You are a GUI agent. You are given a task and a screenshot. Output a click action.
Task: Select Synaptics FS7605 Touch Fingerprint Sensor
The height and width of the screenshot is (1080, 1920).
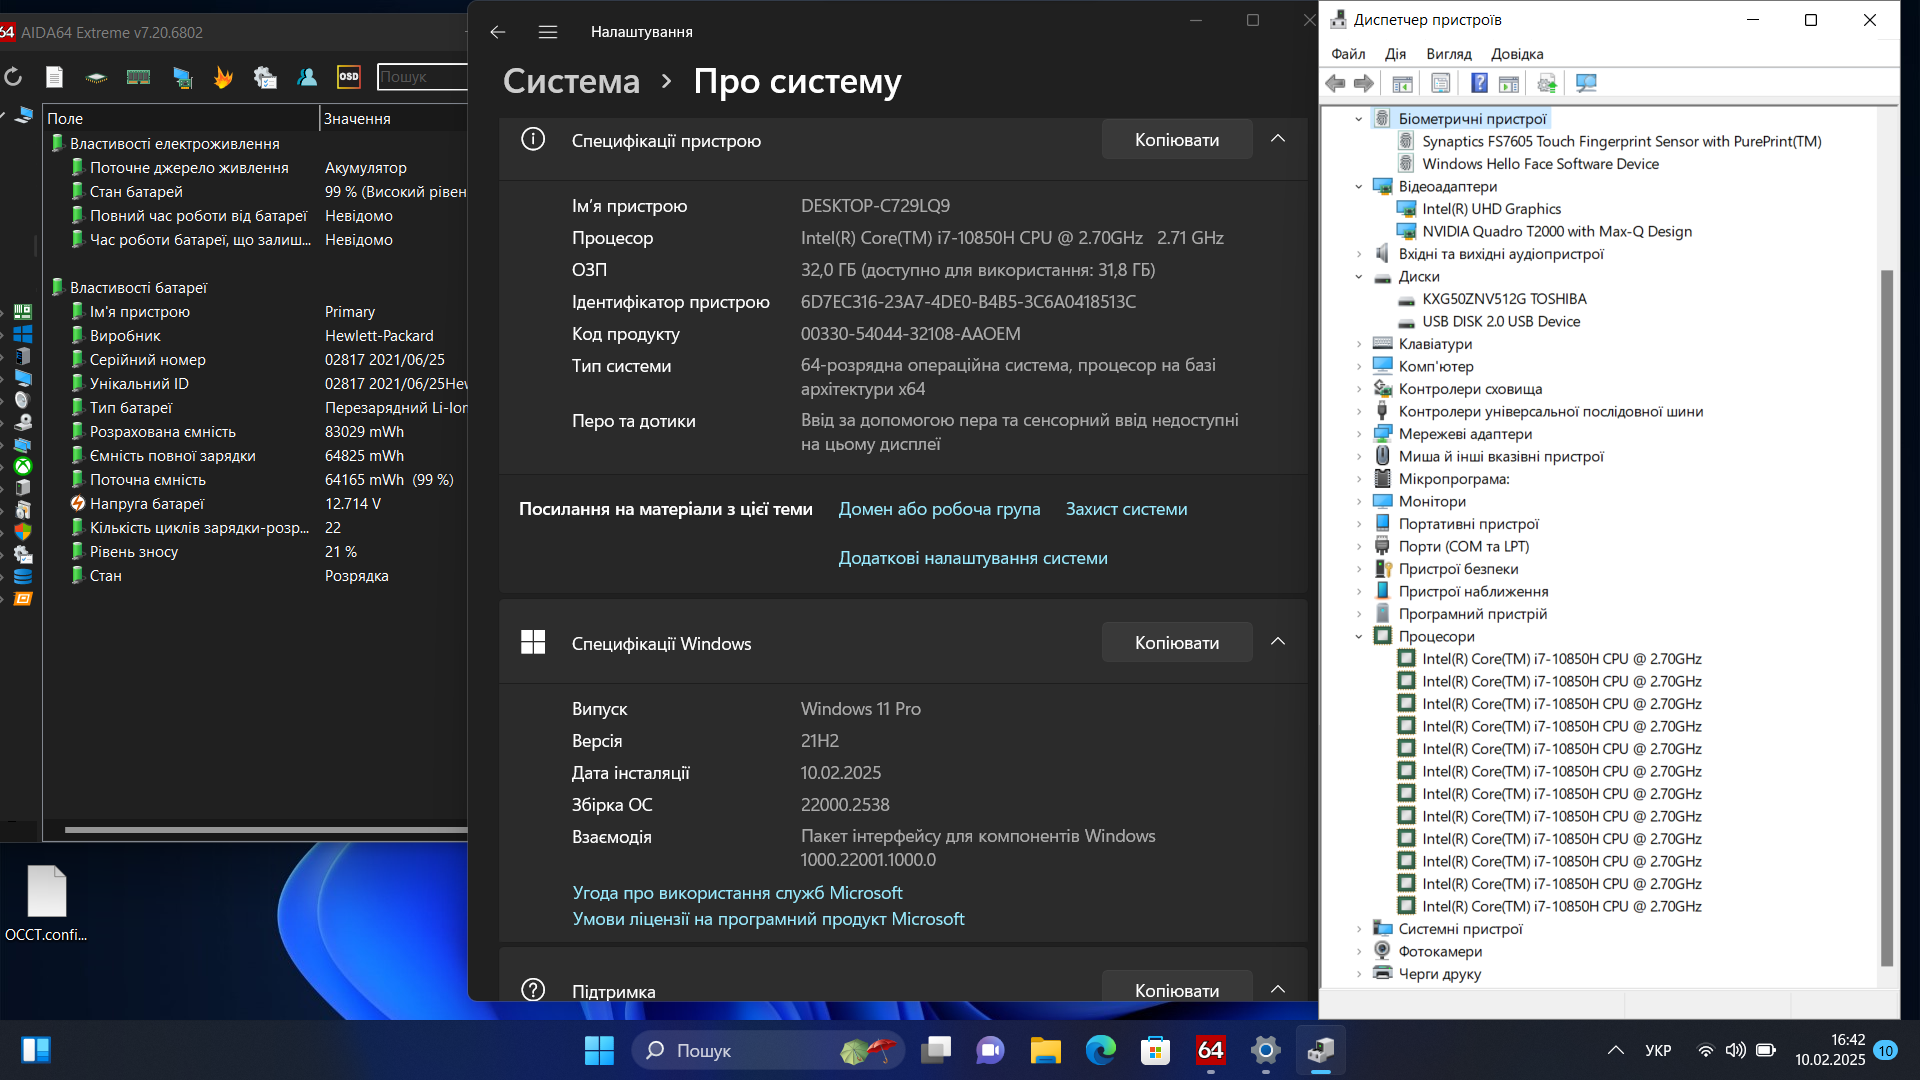point(1621,142)
